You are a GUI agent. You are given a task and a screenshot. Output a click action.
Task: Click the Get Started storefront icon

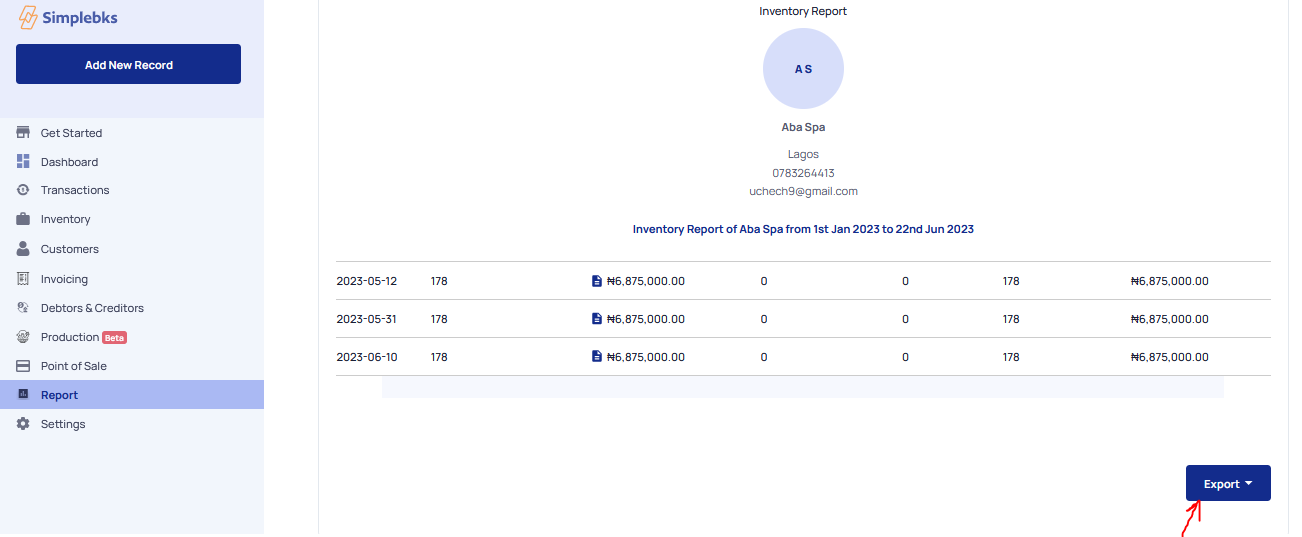pos(23,133)
